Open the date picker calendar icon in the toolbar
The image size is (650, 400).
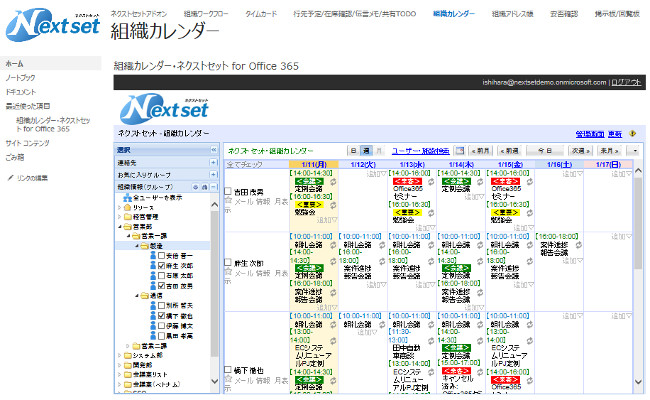460,150
